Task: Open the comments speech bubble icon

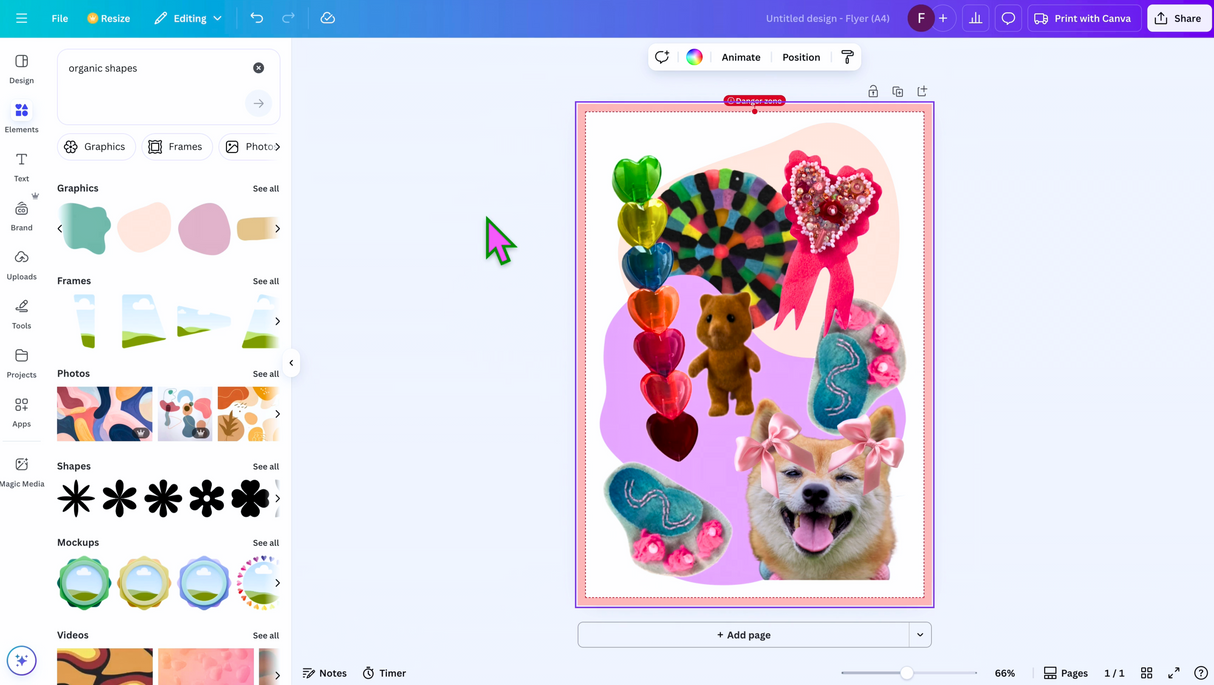Action: [x=1008, y=18]
